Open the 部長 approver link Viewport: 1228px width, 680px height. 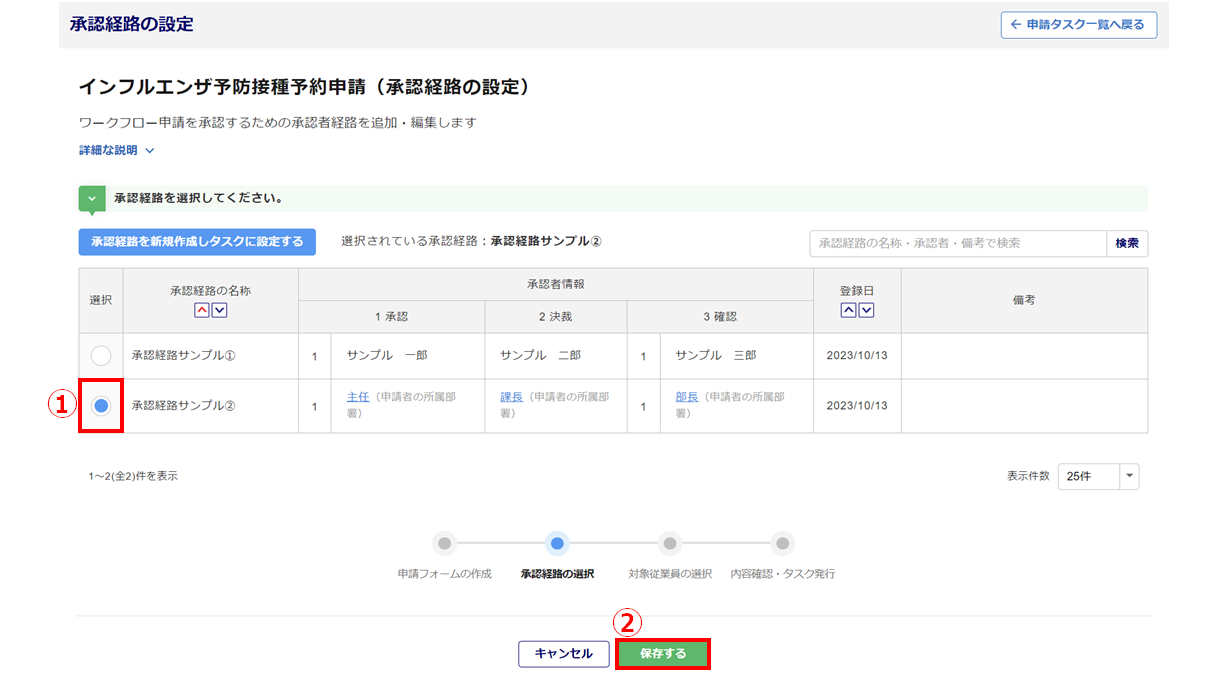point(686,397)
